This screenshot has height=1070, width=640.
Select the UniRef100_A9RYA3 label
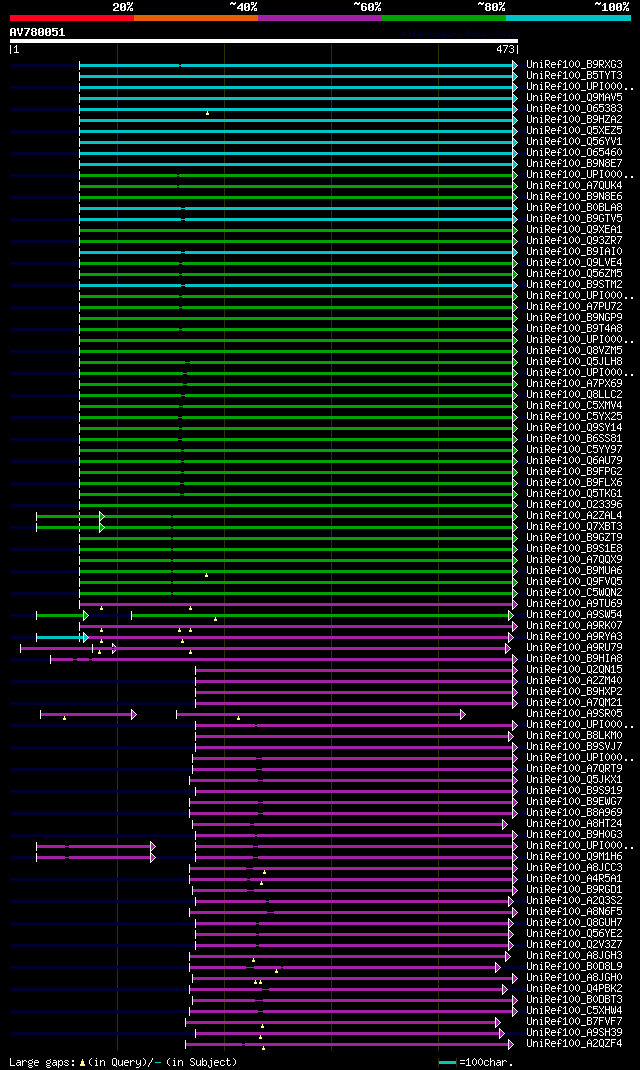tap(574, 637)
